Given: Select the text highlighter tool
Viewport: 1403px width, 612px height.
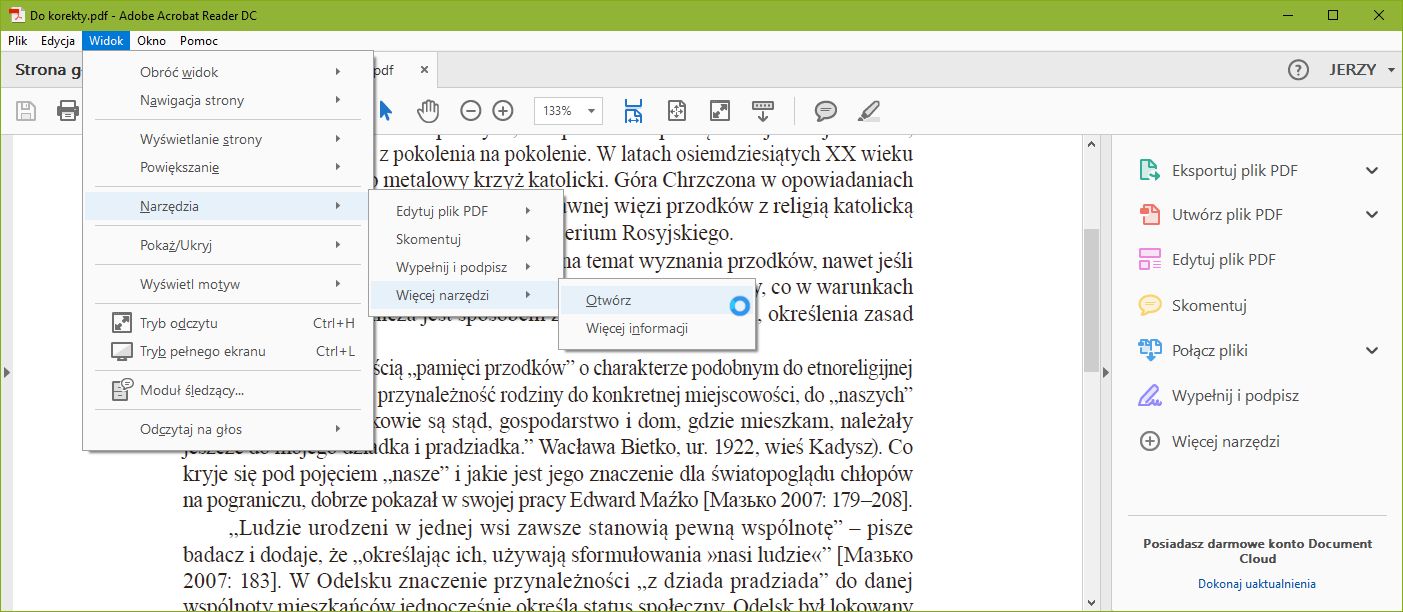Looking at the screenshot, I should (868, 110).
